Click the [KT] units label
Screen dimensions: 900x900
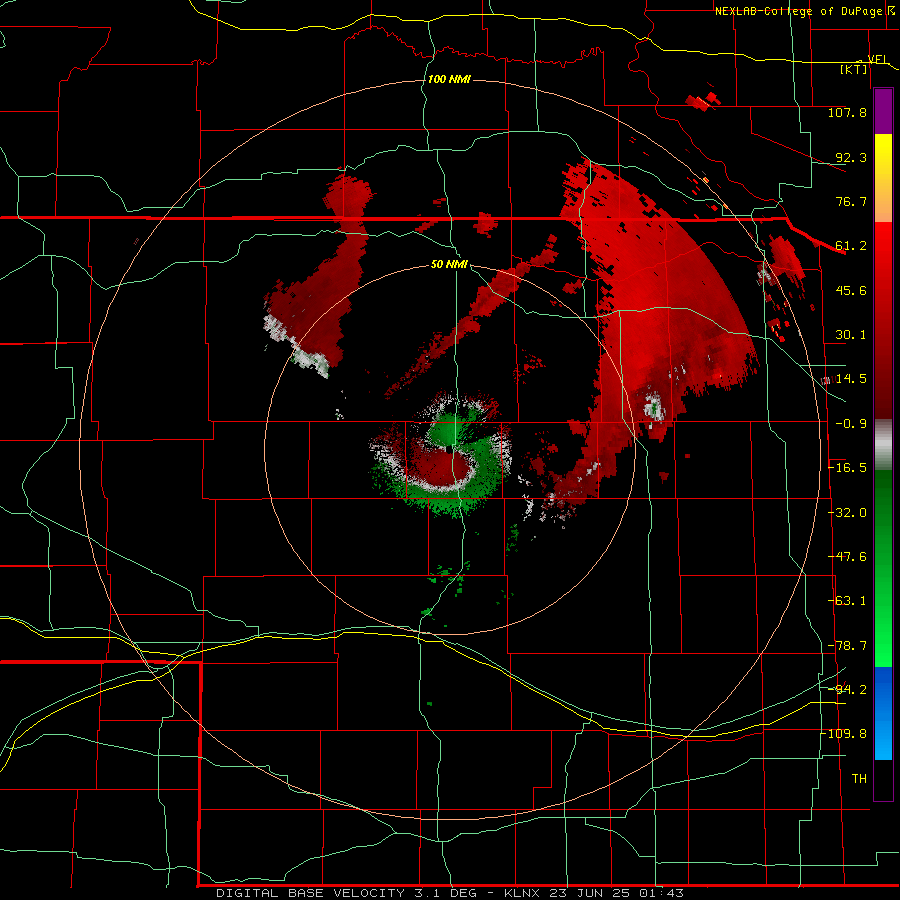click(x=854, y=69)
